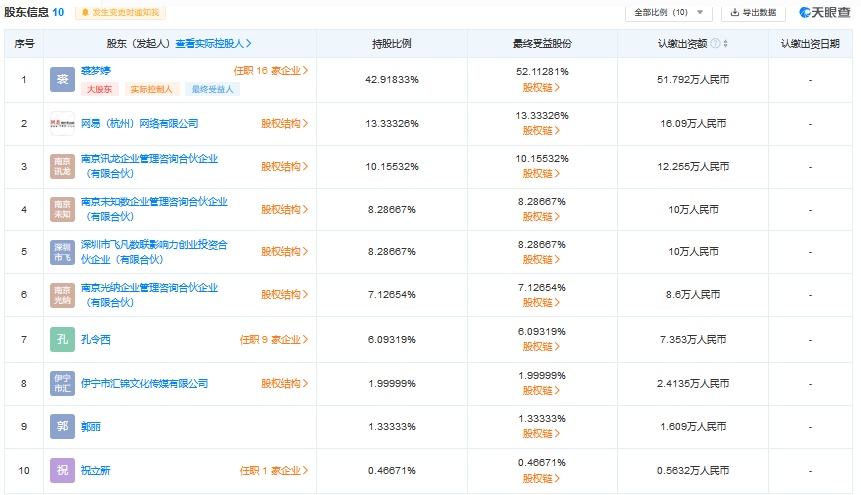Image resolution: width=861 pixels, height=495 pixels.
Task: Click the 大股东 tag
Action: pyautogui.click(x=99, y=89)
